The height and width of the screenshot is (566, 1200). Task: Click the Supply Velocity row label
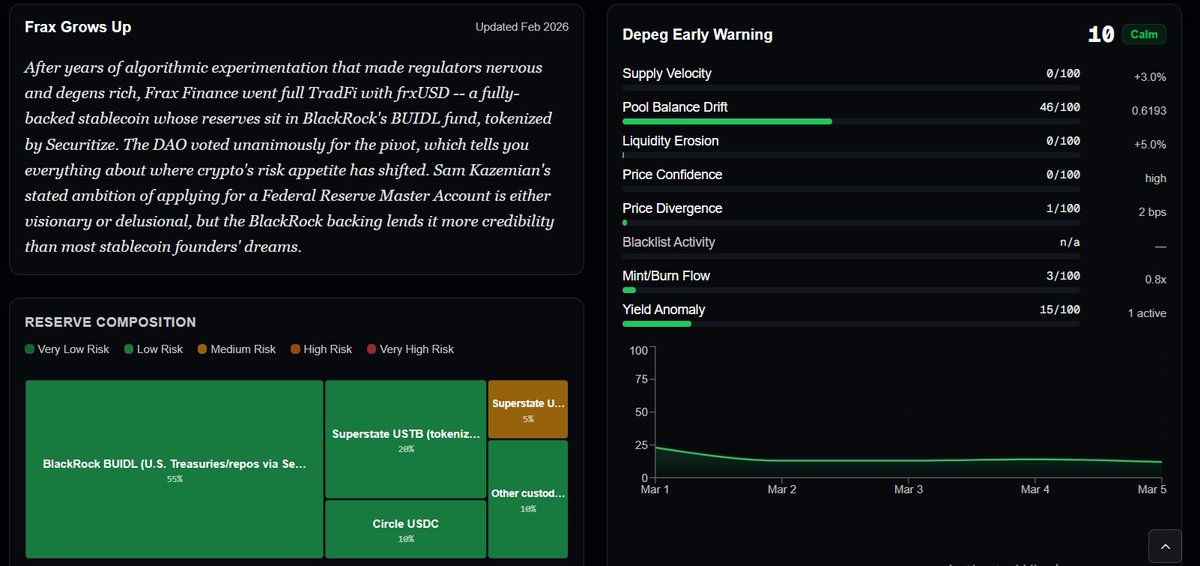pos(667,73)
